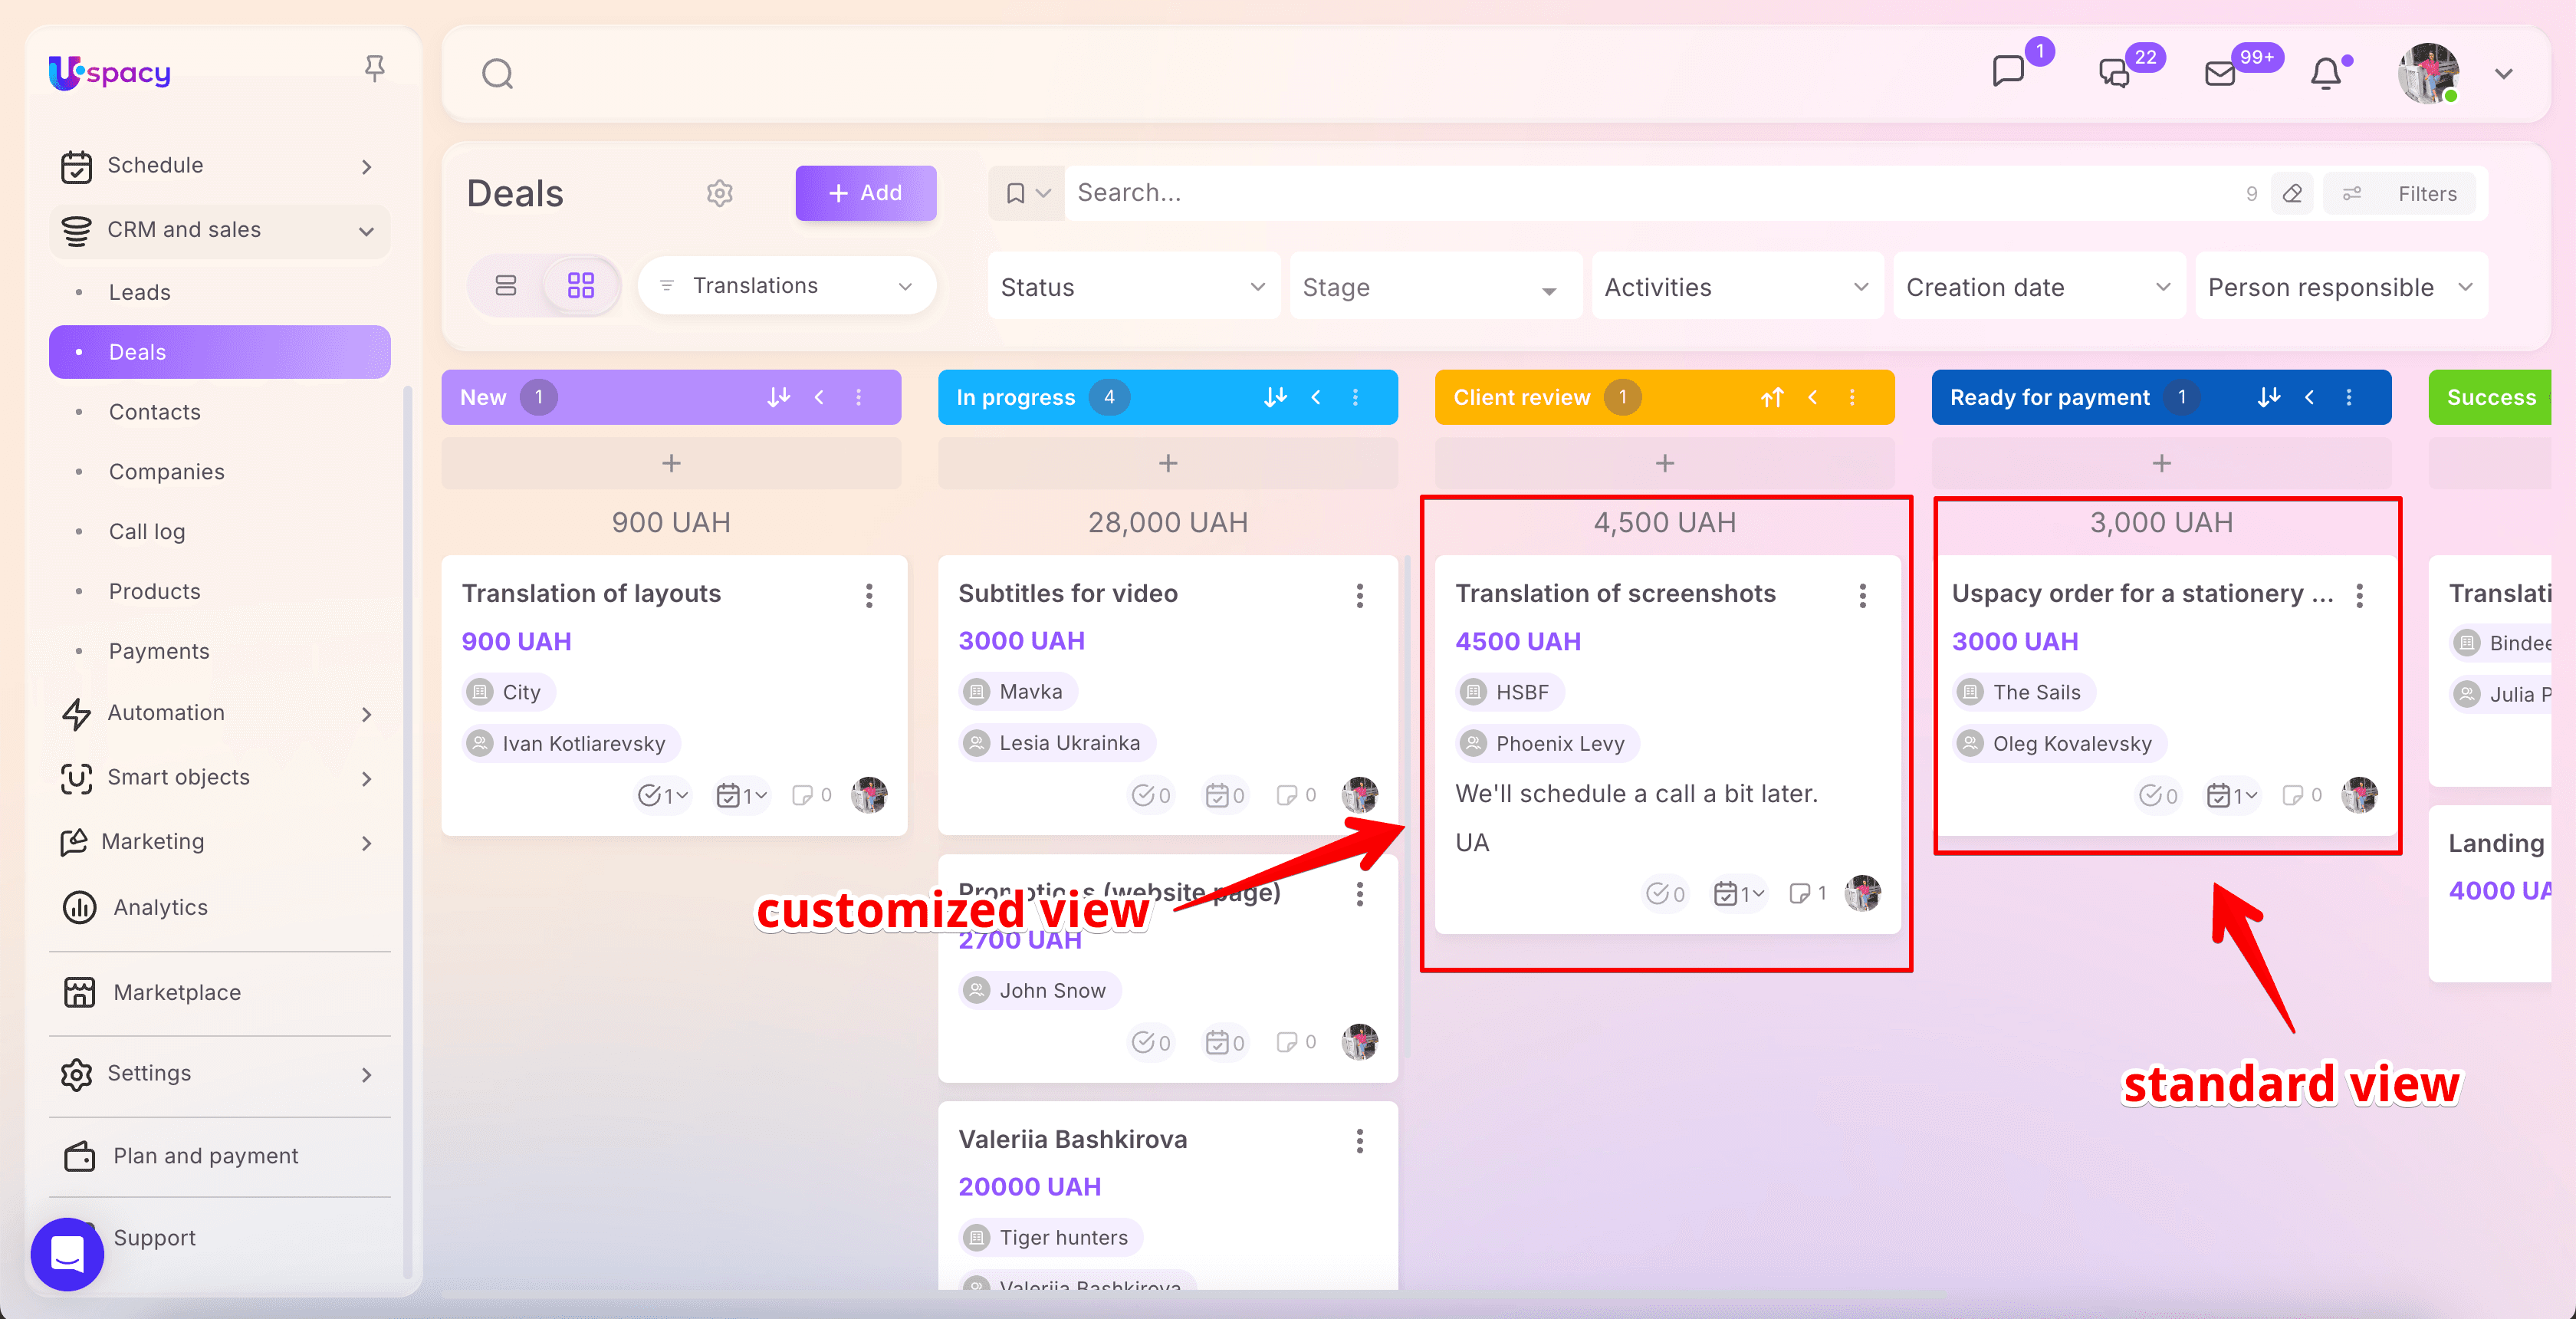
Task: Go to Contacts in the sidebar
Action: [x=154, y=412]
